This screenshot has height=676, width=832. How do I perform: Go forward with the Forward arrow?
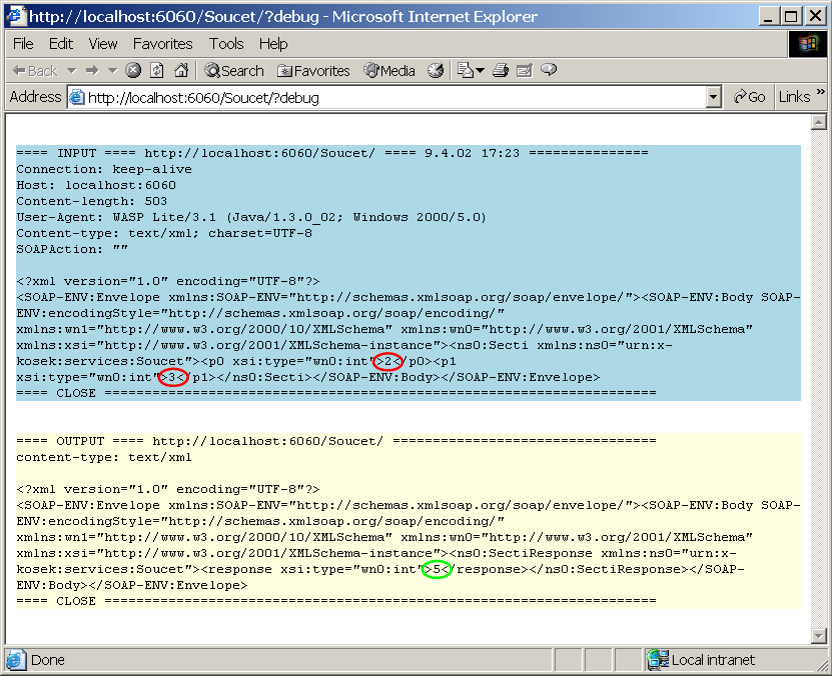[x=92, y=71]
